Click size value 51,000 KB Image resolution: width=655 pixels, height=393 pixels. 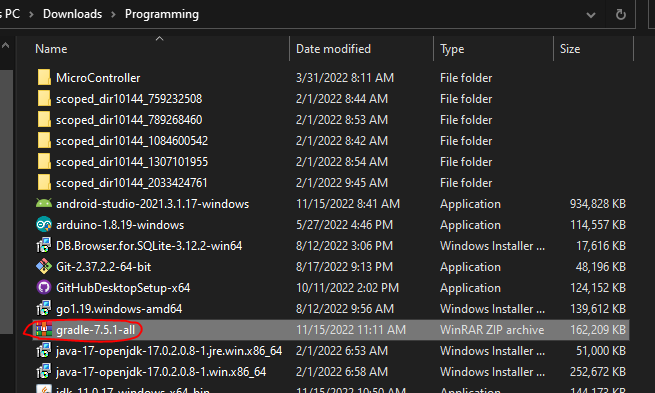tap(601, 351)
